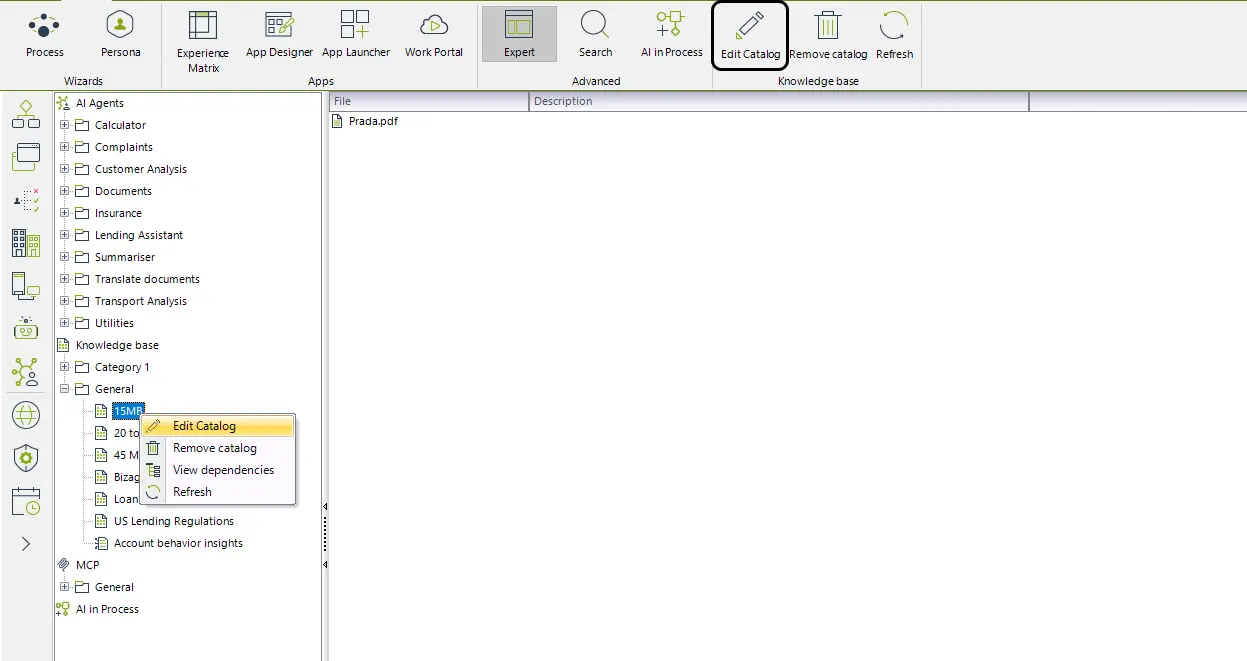
Task: Expand the Category 1 folder
Action: pos(65,367)
